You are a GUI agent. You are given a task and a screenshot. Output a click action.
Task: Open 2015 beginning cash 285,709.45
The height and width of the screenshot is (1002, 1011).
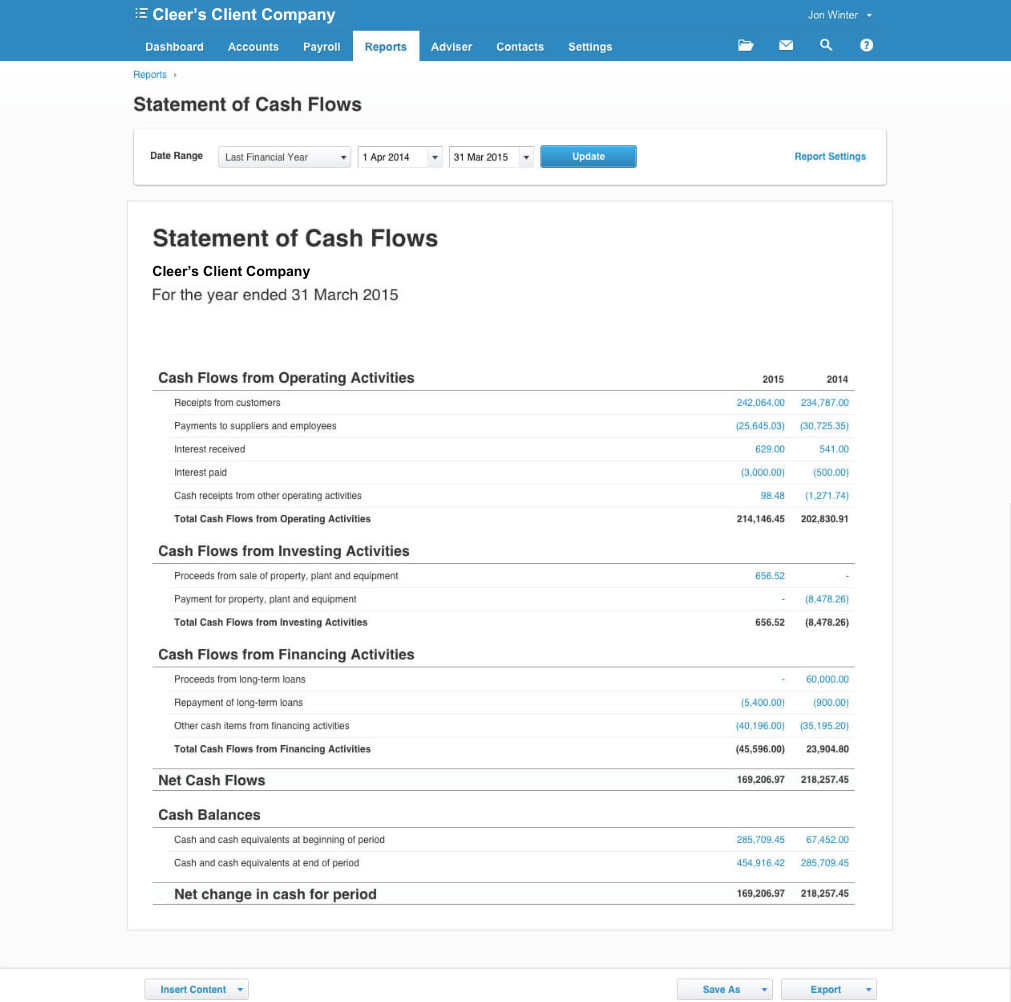(760, 840)
